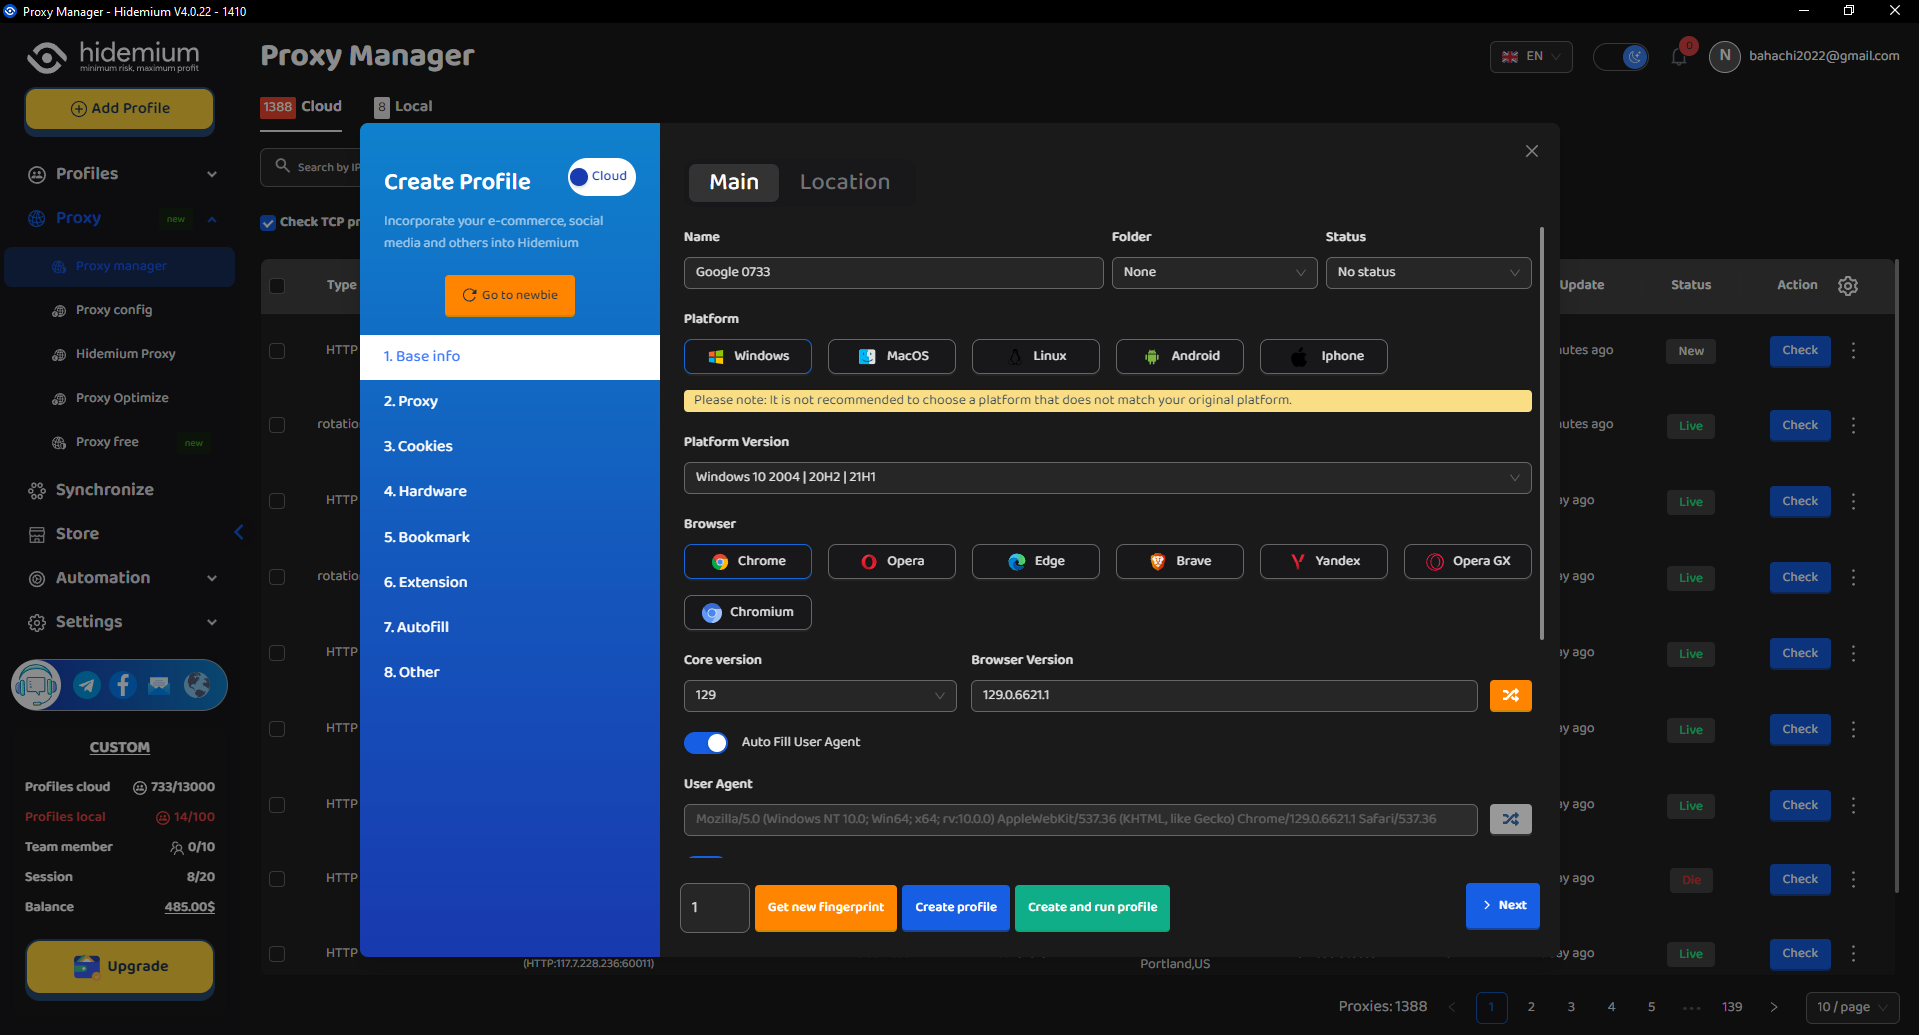Collapse the Proxy sidebar section
This screenshot has width=1919, height=1035.
120,218
